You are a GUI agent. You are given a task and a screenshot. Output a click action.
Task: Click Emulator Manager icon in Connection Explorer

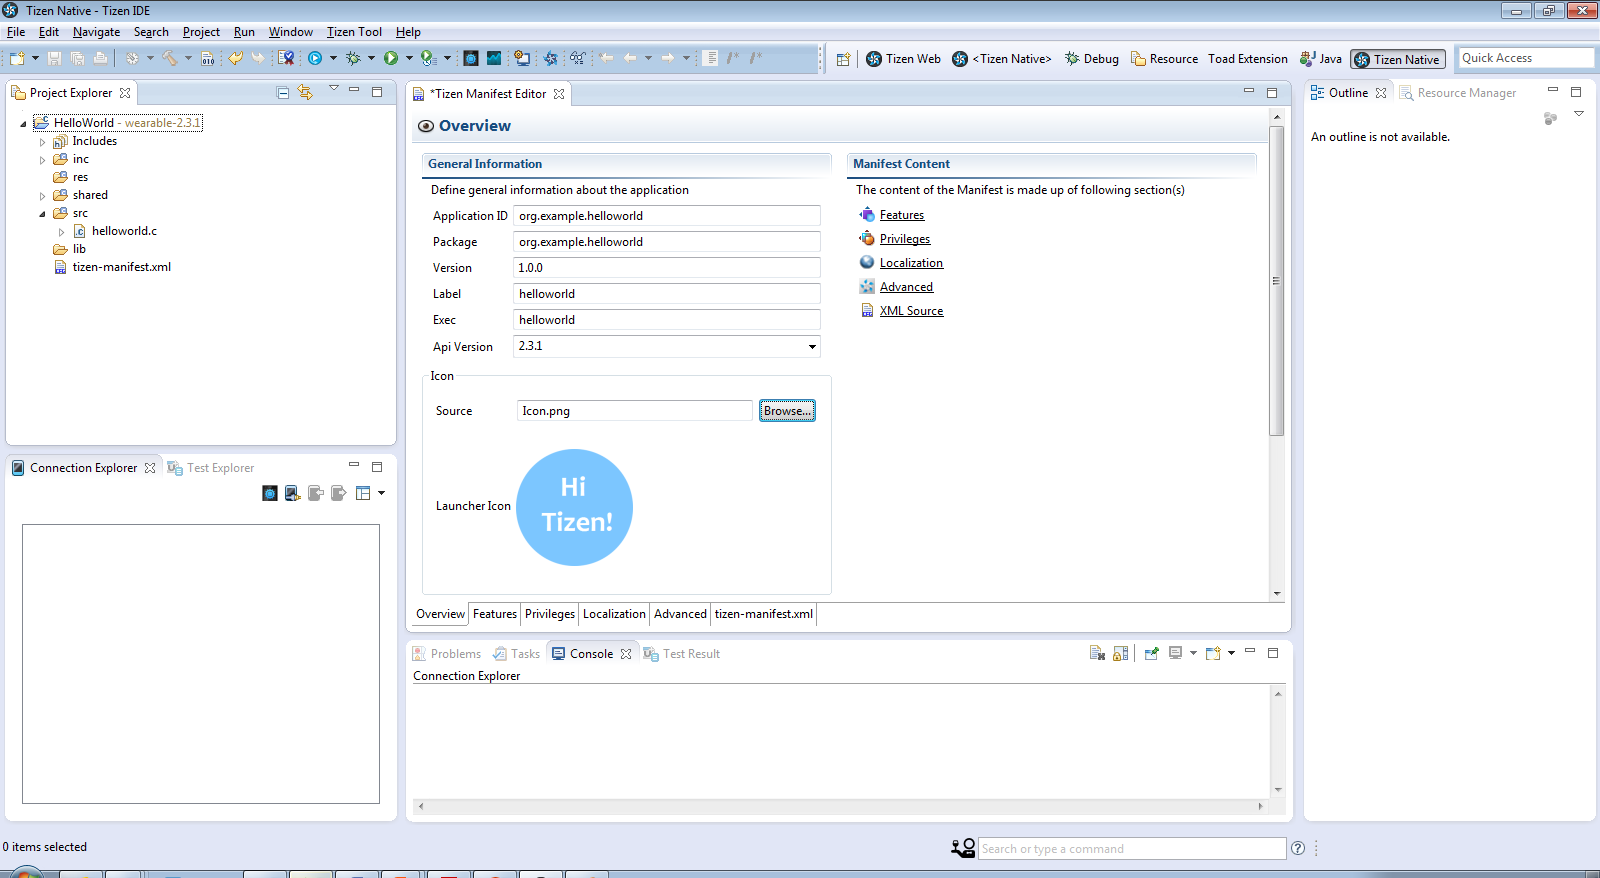click(x=270, y=493)
